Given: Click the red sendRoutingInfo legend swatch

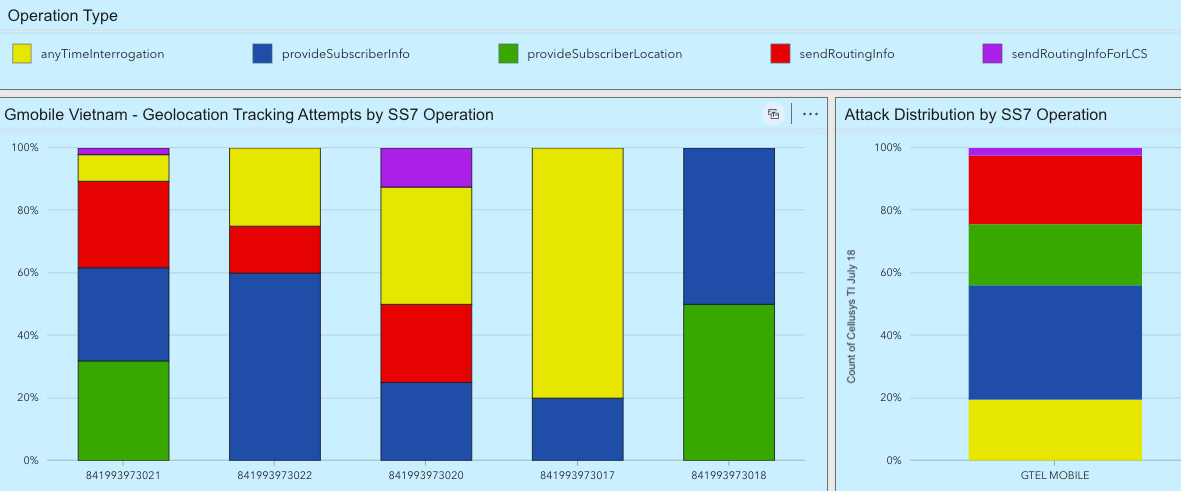Looking at the screenshot, I should click(x=781, y=54).
